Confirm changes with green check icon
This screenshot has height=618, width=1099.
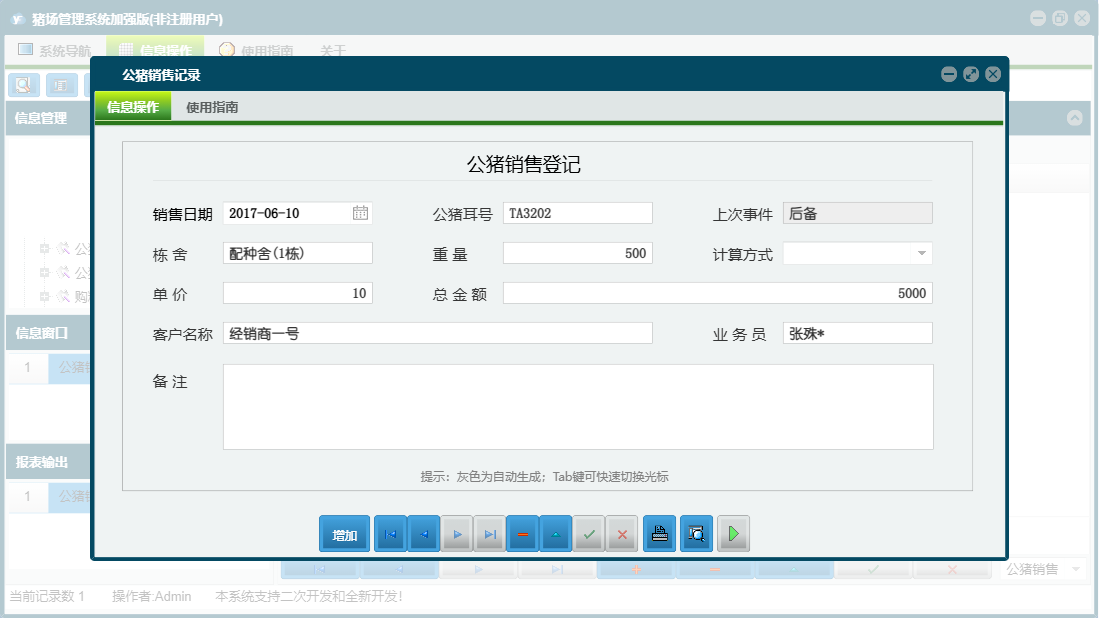point(589,533)
